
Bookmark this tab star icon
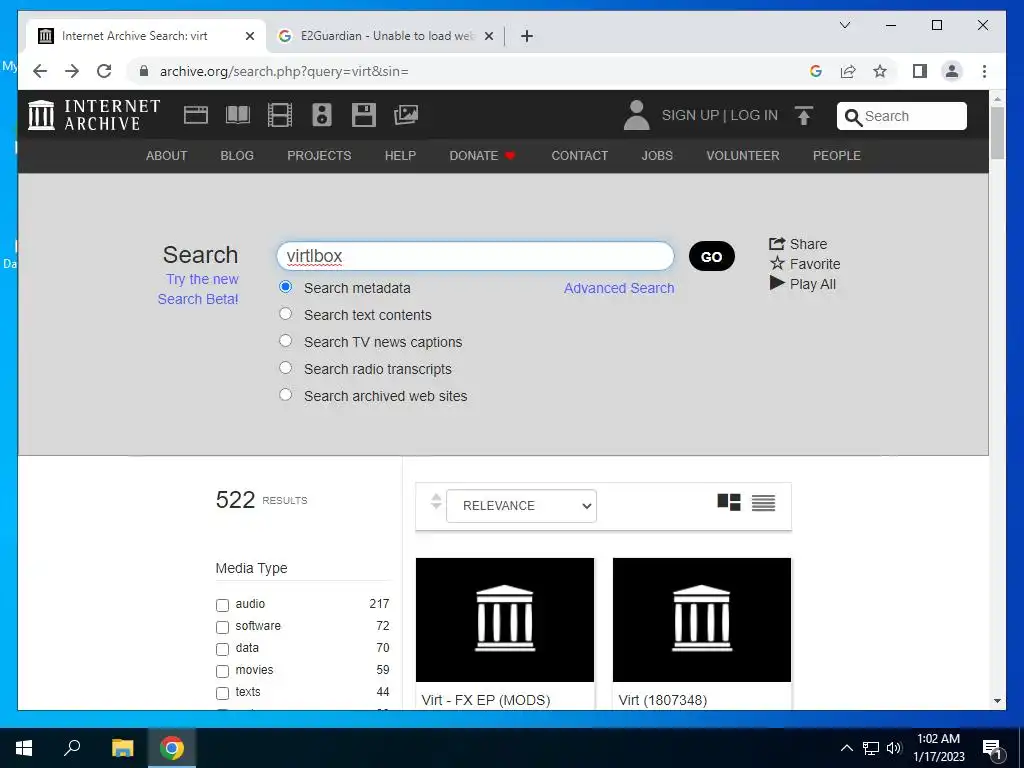click(880, 71)
